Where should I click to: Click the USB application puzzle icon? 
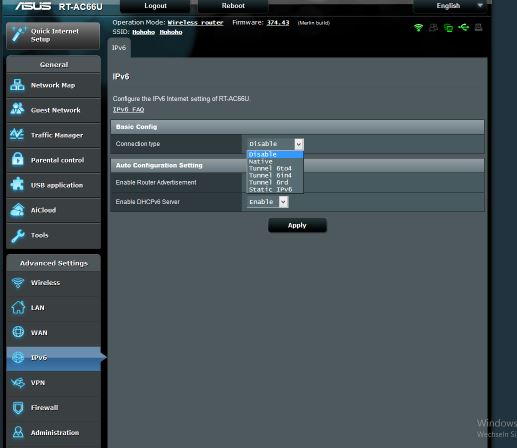(17, 184)
